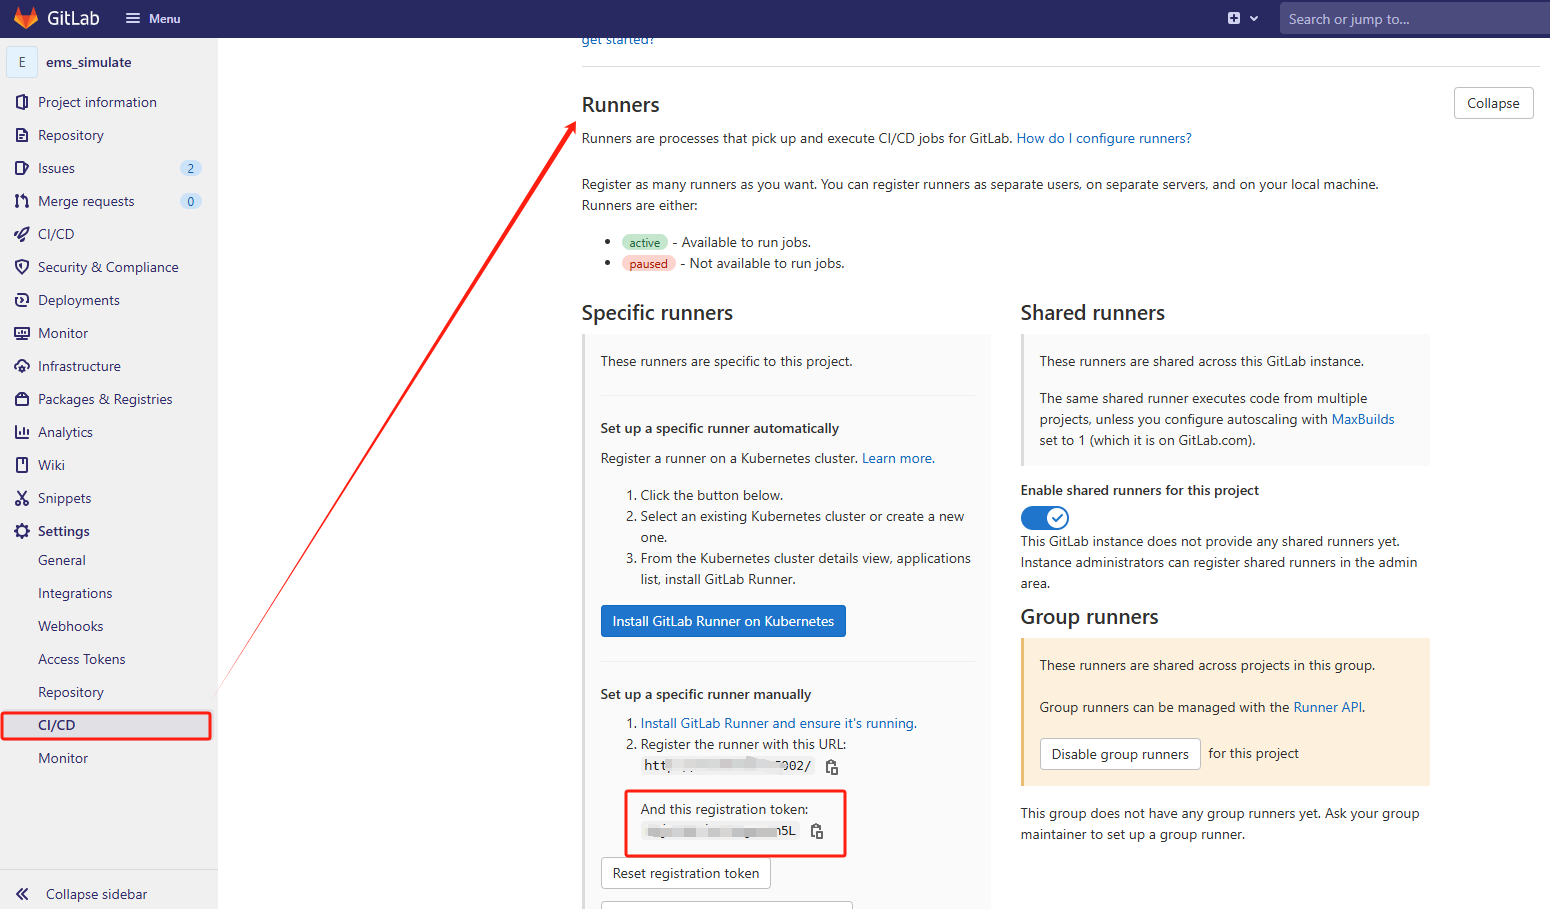Expand the create-new dropdown arrow
This screenshot has width=1550, height=909.
point(1254,18)
